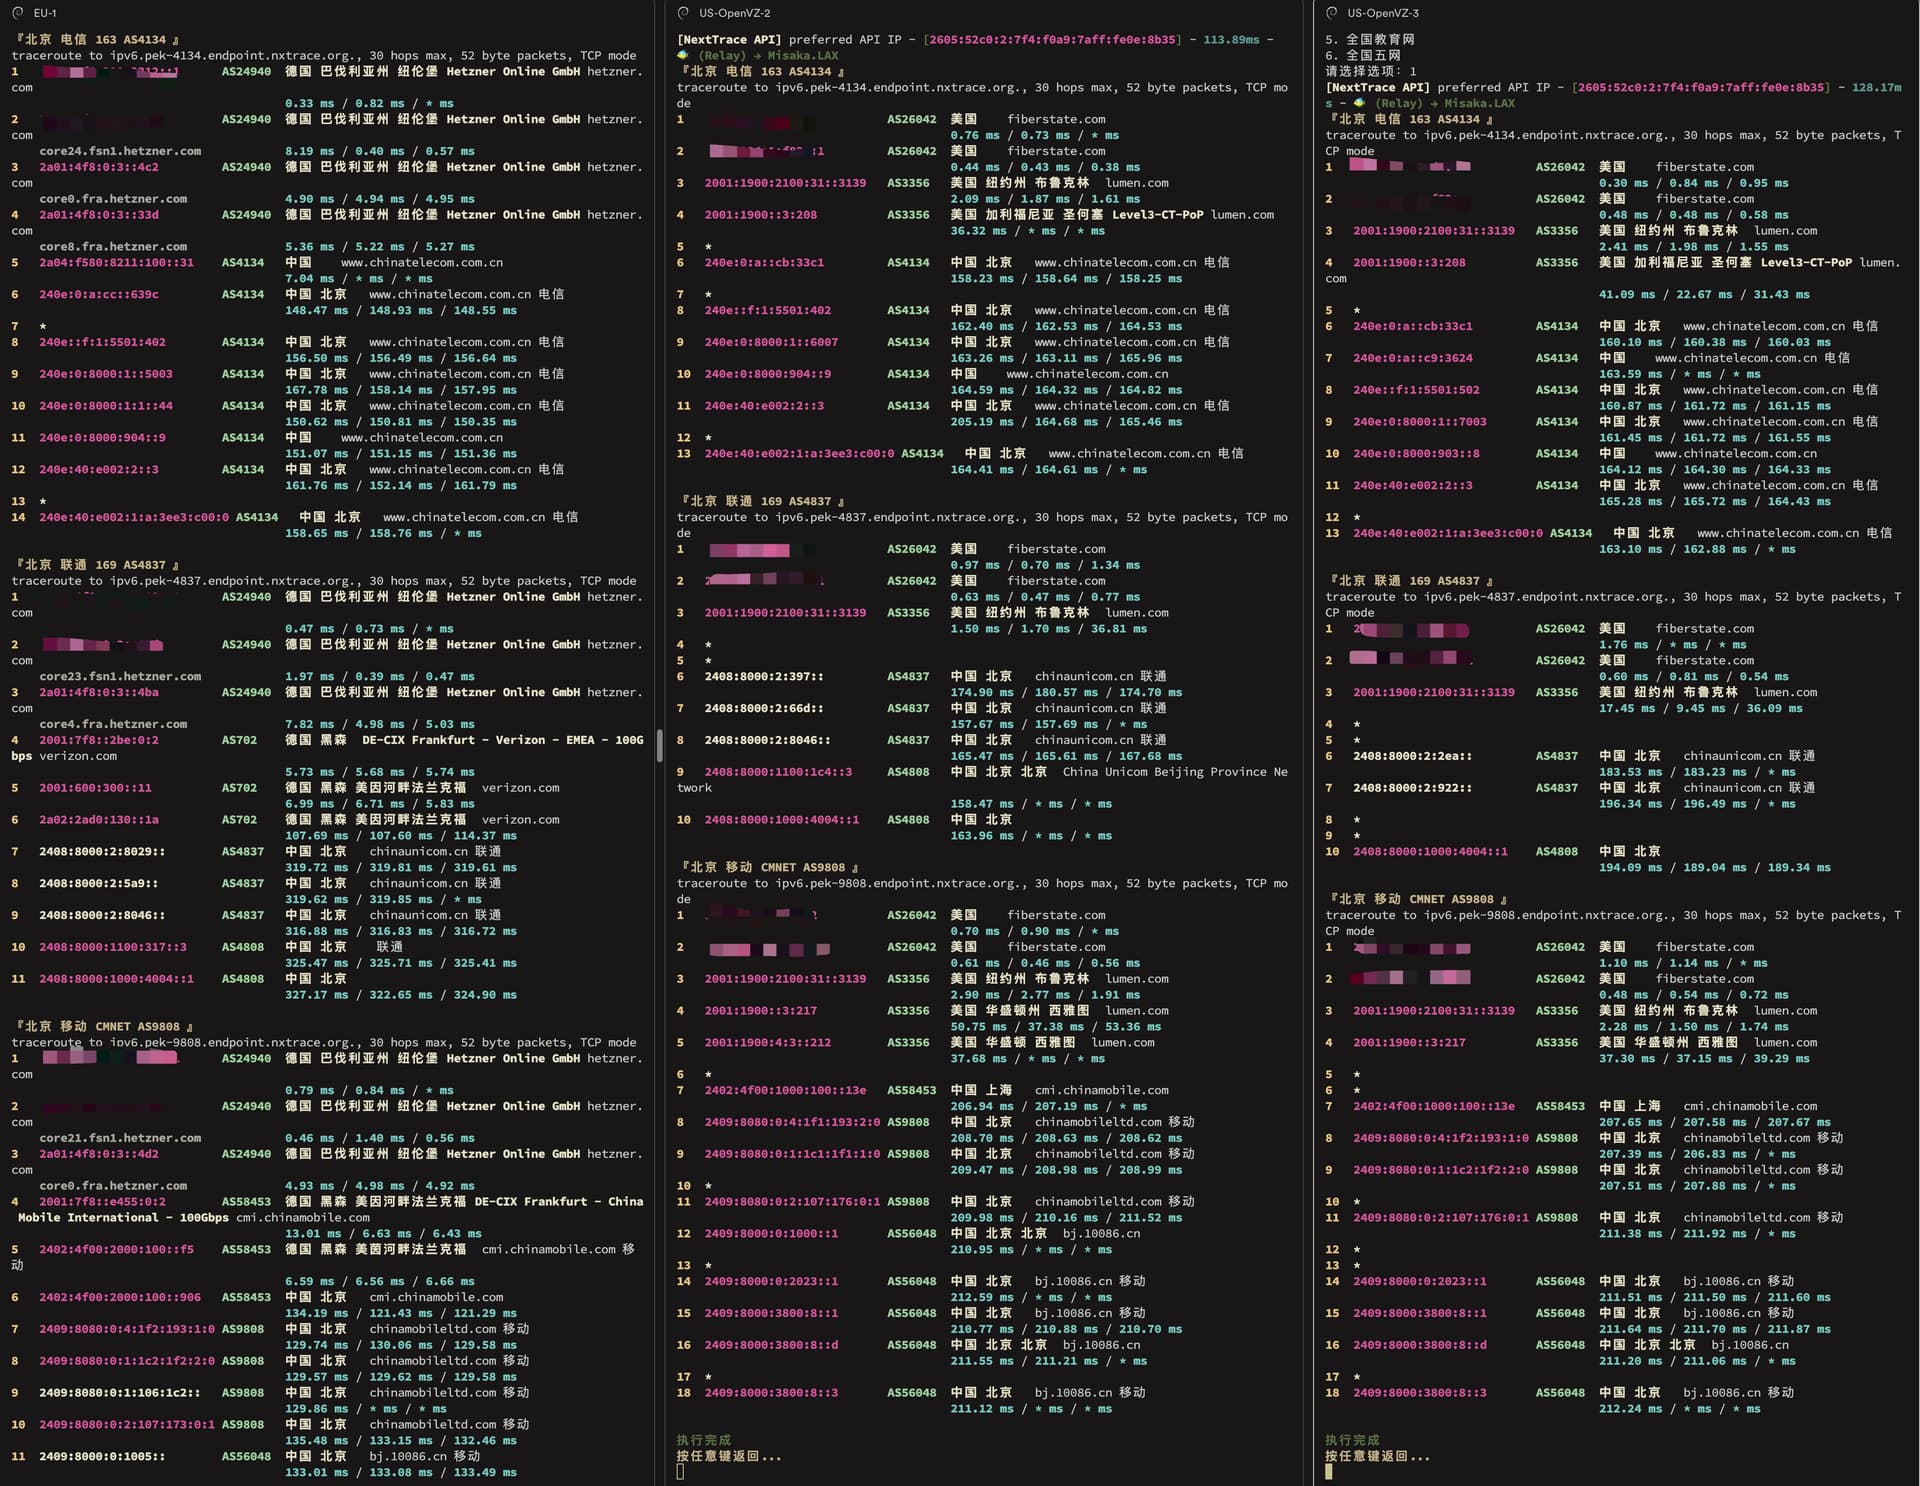Click latency value '319.72 ms' in EU-1
Screen dimensions: 1920x1486
(316, 868)
